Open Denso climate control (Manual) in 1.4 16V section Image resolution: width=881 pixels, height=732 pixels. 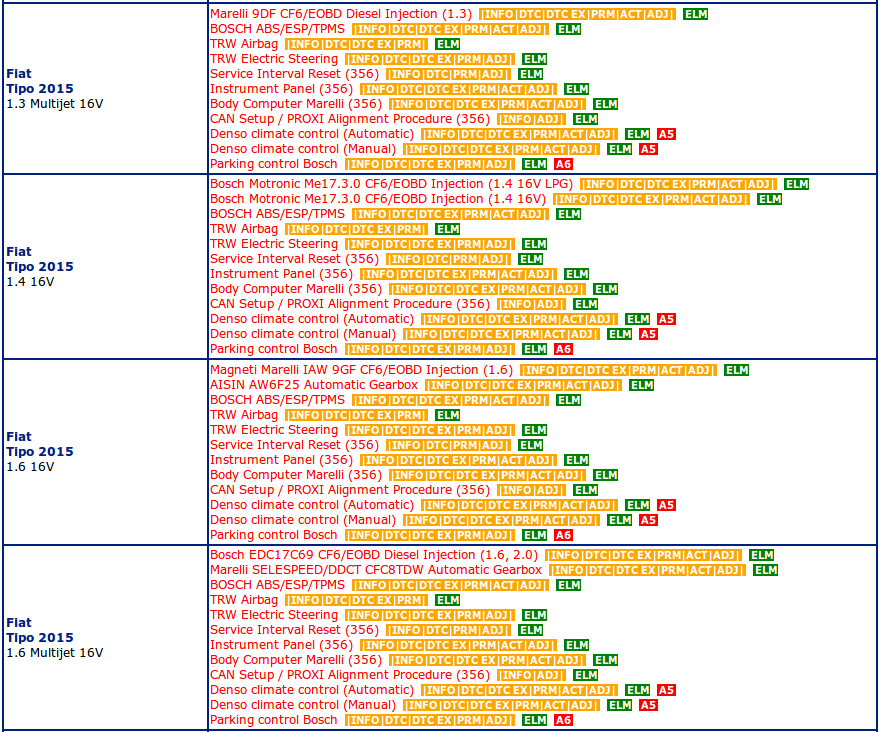(303, 334)
